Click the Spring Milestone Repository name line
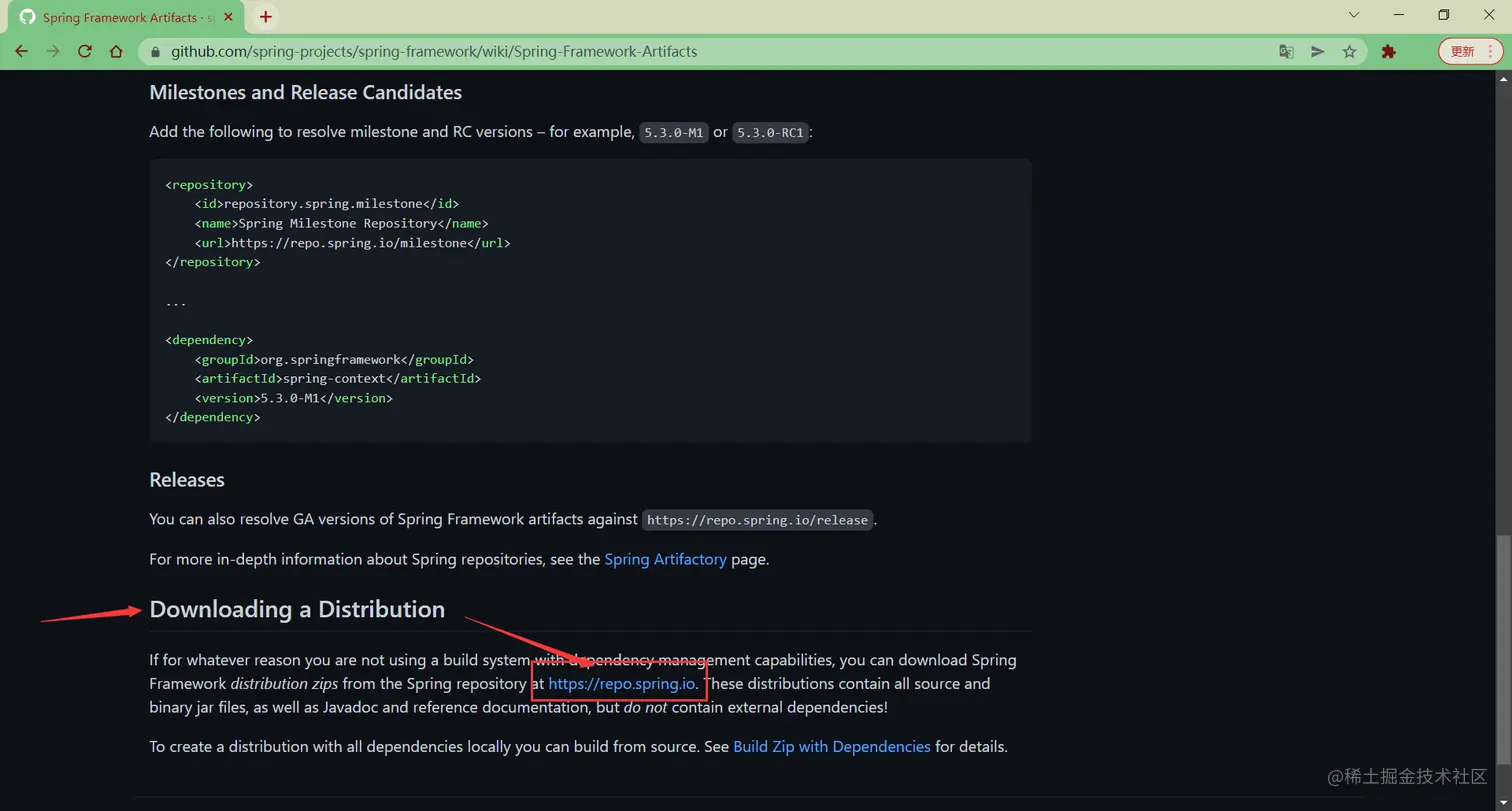The width and height of the screenshot is (1512, 811). coord(342,223)
